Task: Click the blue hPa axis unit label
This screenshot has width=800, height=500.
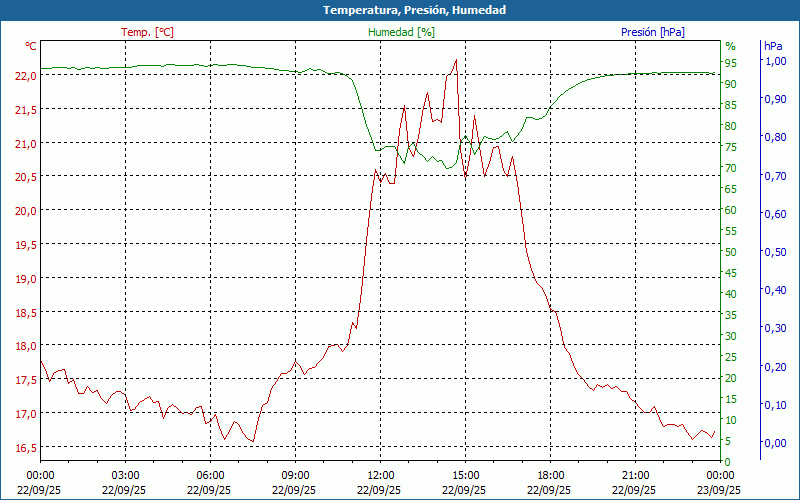Action: [x=773, y=46]
